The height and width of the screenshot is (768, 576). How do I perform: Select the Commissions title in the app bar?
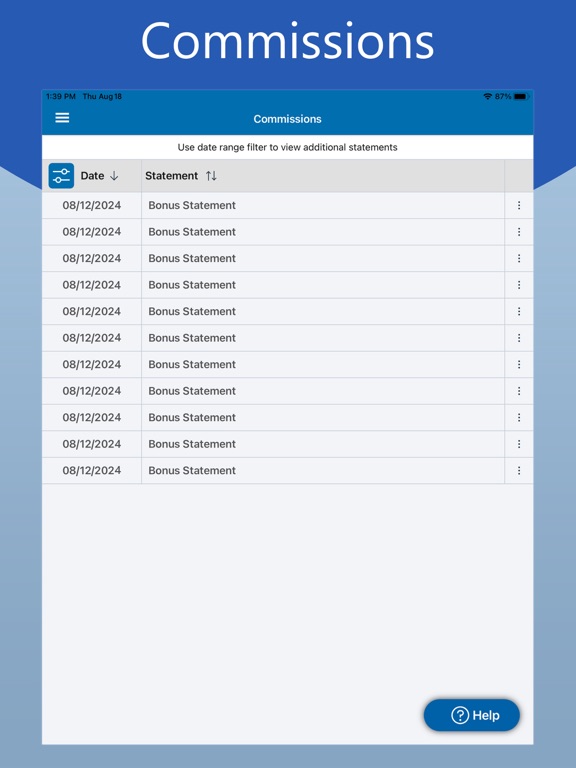point(288,119)
